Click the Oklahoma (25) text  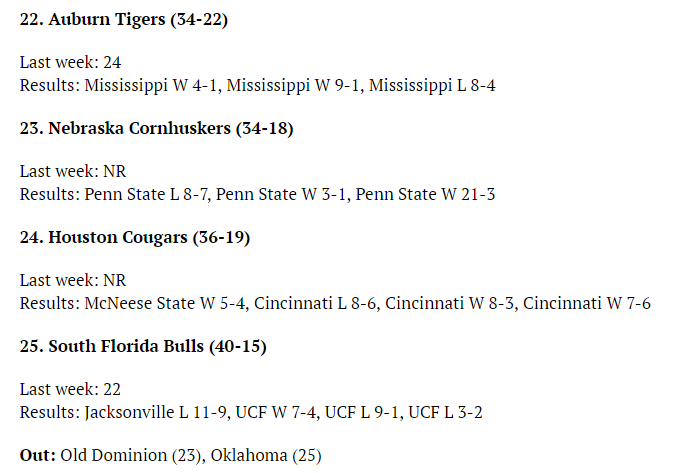pyautogui.click(x=266, y=455)
